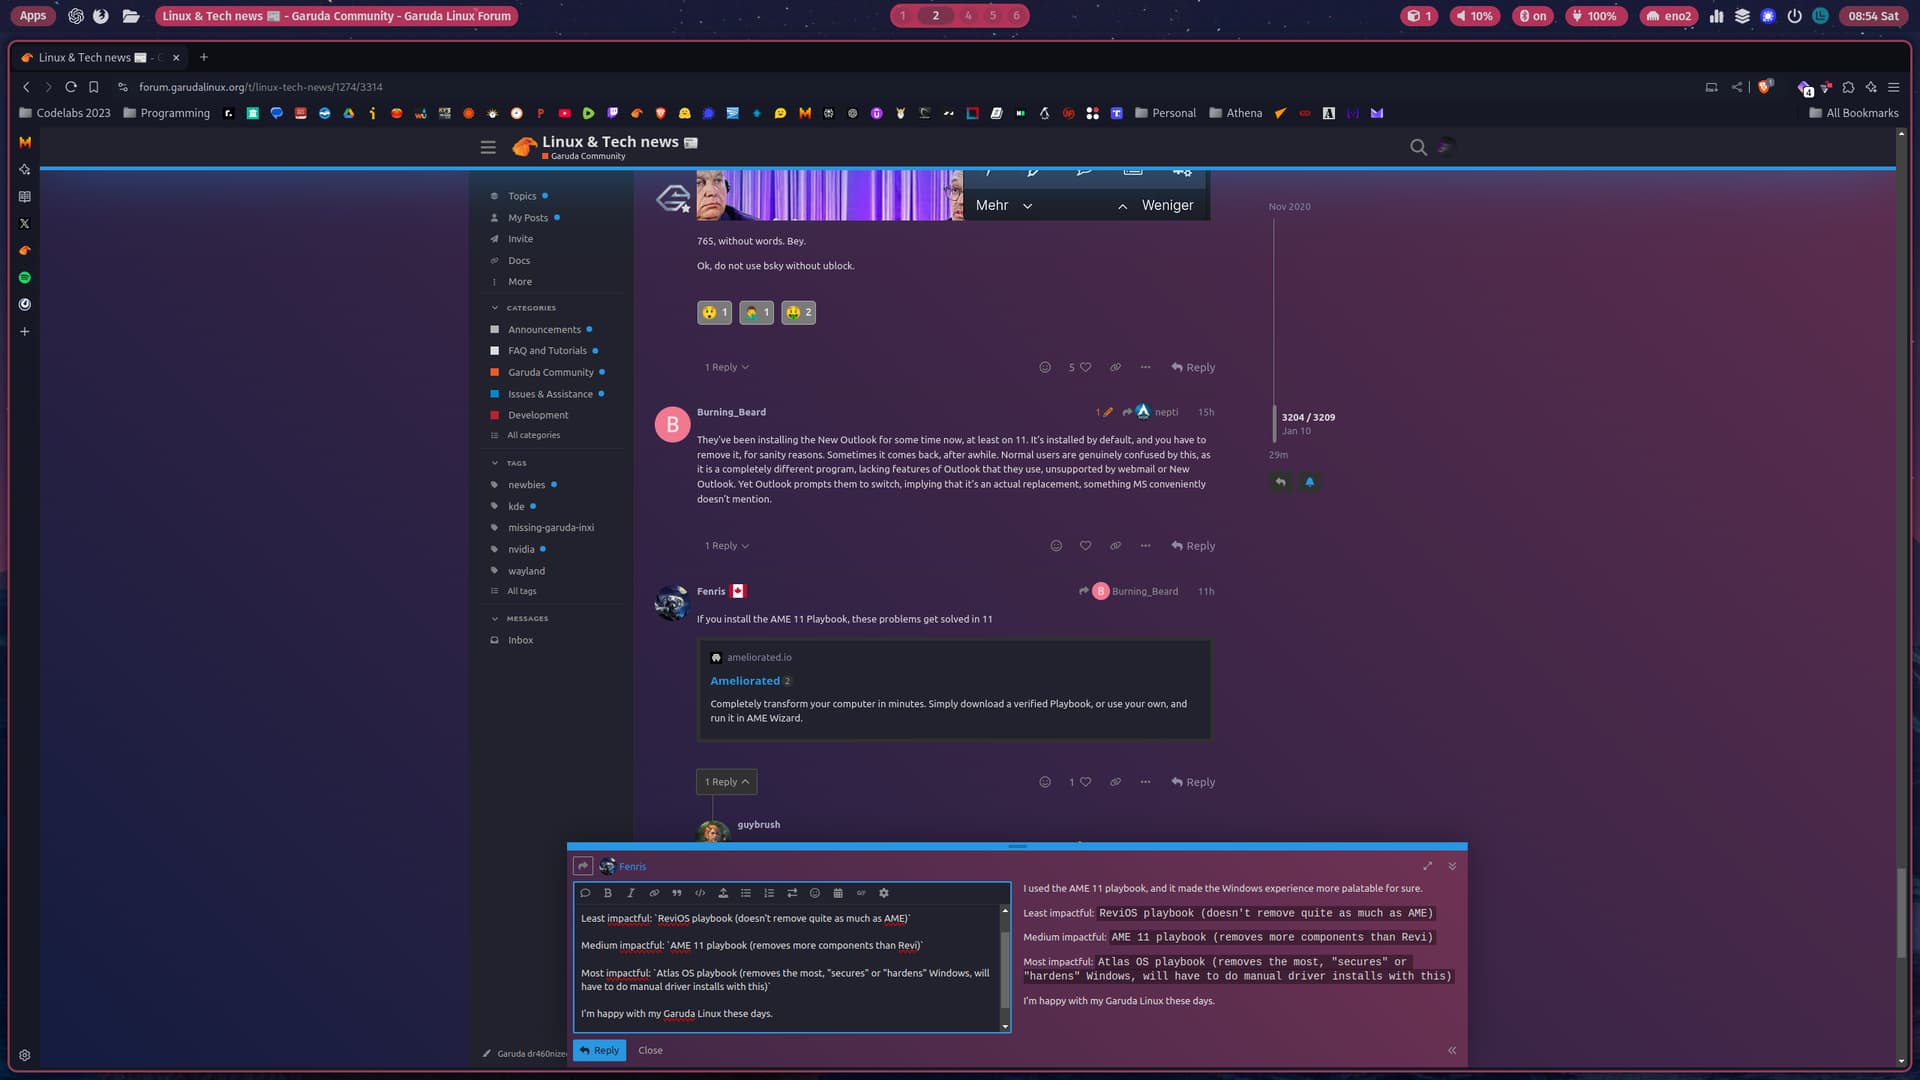Image resolution: width=1920 pixels, height=1080 pixels.
Task: Hide composer preview pane
Action: (1452, 1050)
